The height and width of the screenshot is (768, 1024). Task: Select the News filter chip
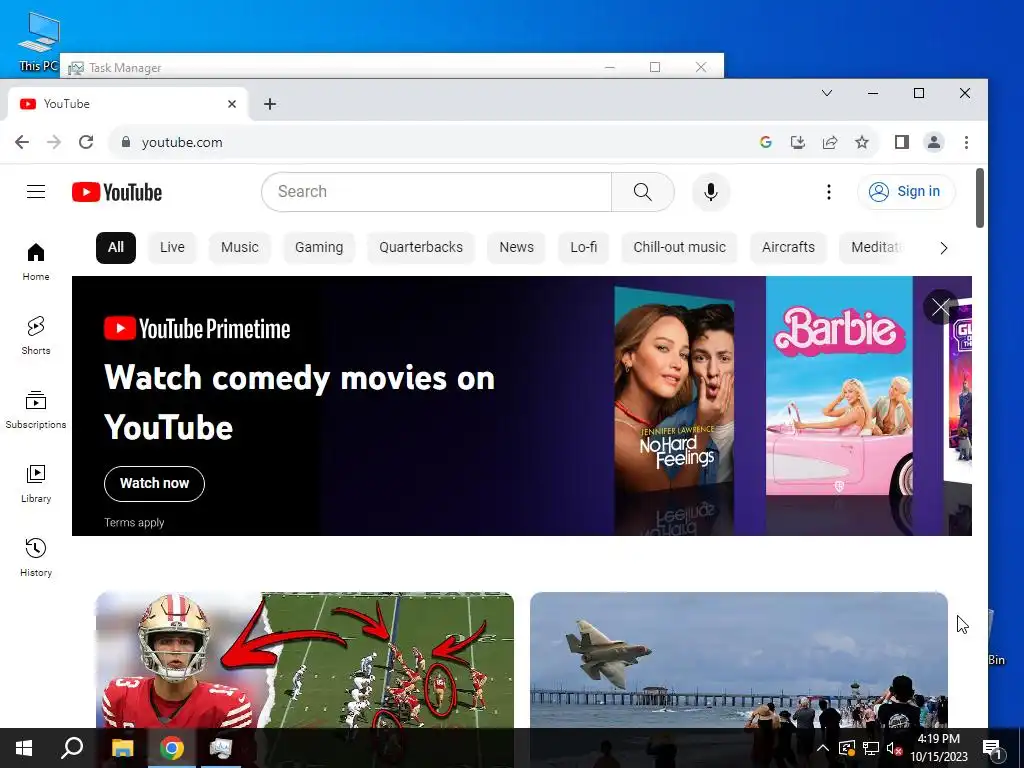(x=517, y=248)
